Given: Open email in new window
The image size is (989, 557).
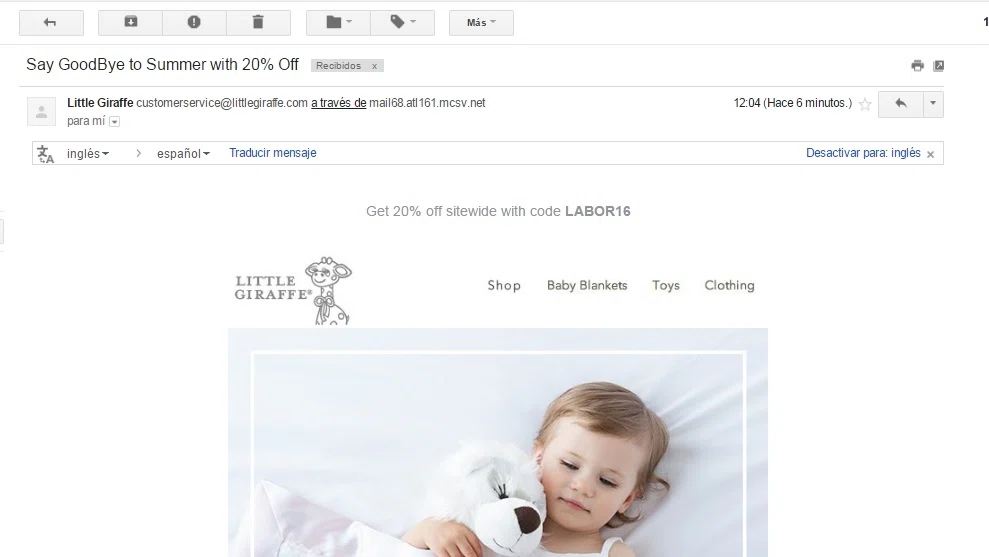Looking at the screenshot, I should click(x=939, y=66).
